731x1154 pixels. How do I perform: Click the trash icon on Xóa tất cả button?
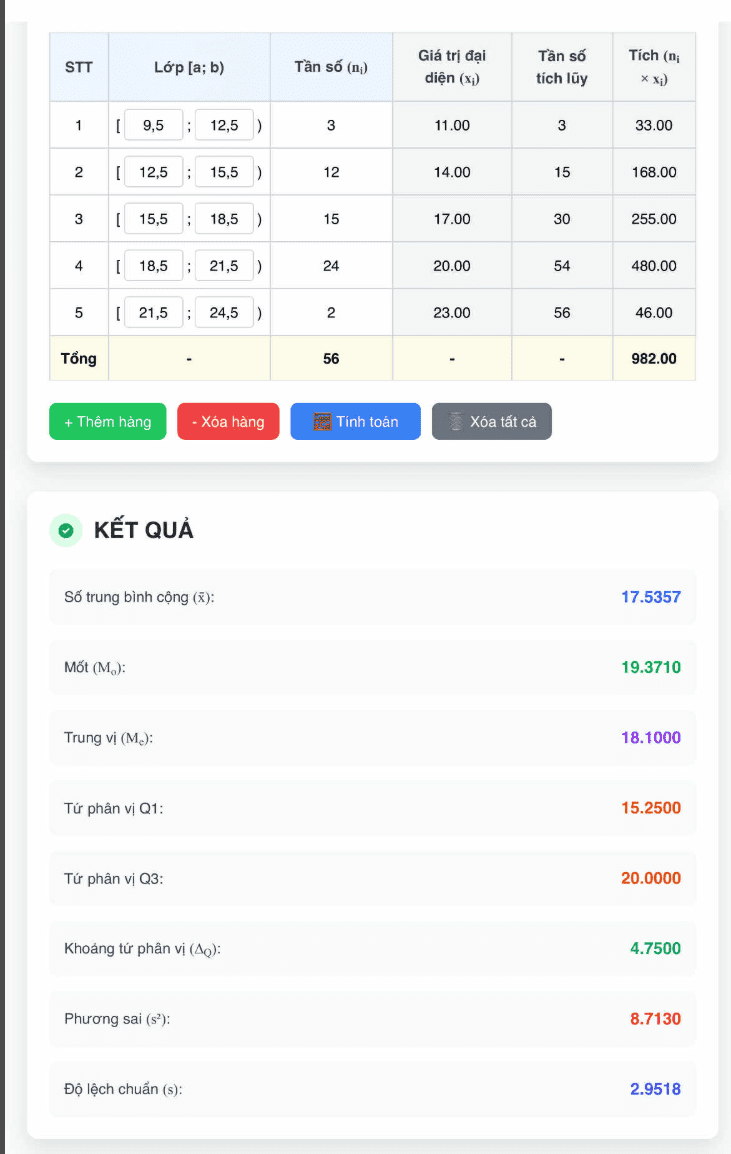point(456,422)
